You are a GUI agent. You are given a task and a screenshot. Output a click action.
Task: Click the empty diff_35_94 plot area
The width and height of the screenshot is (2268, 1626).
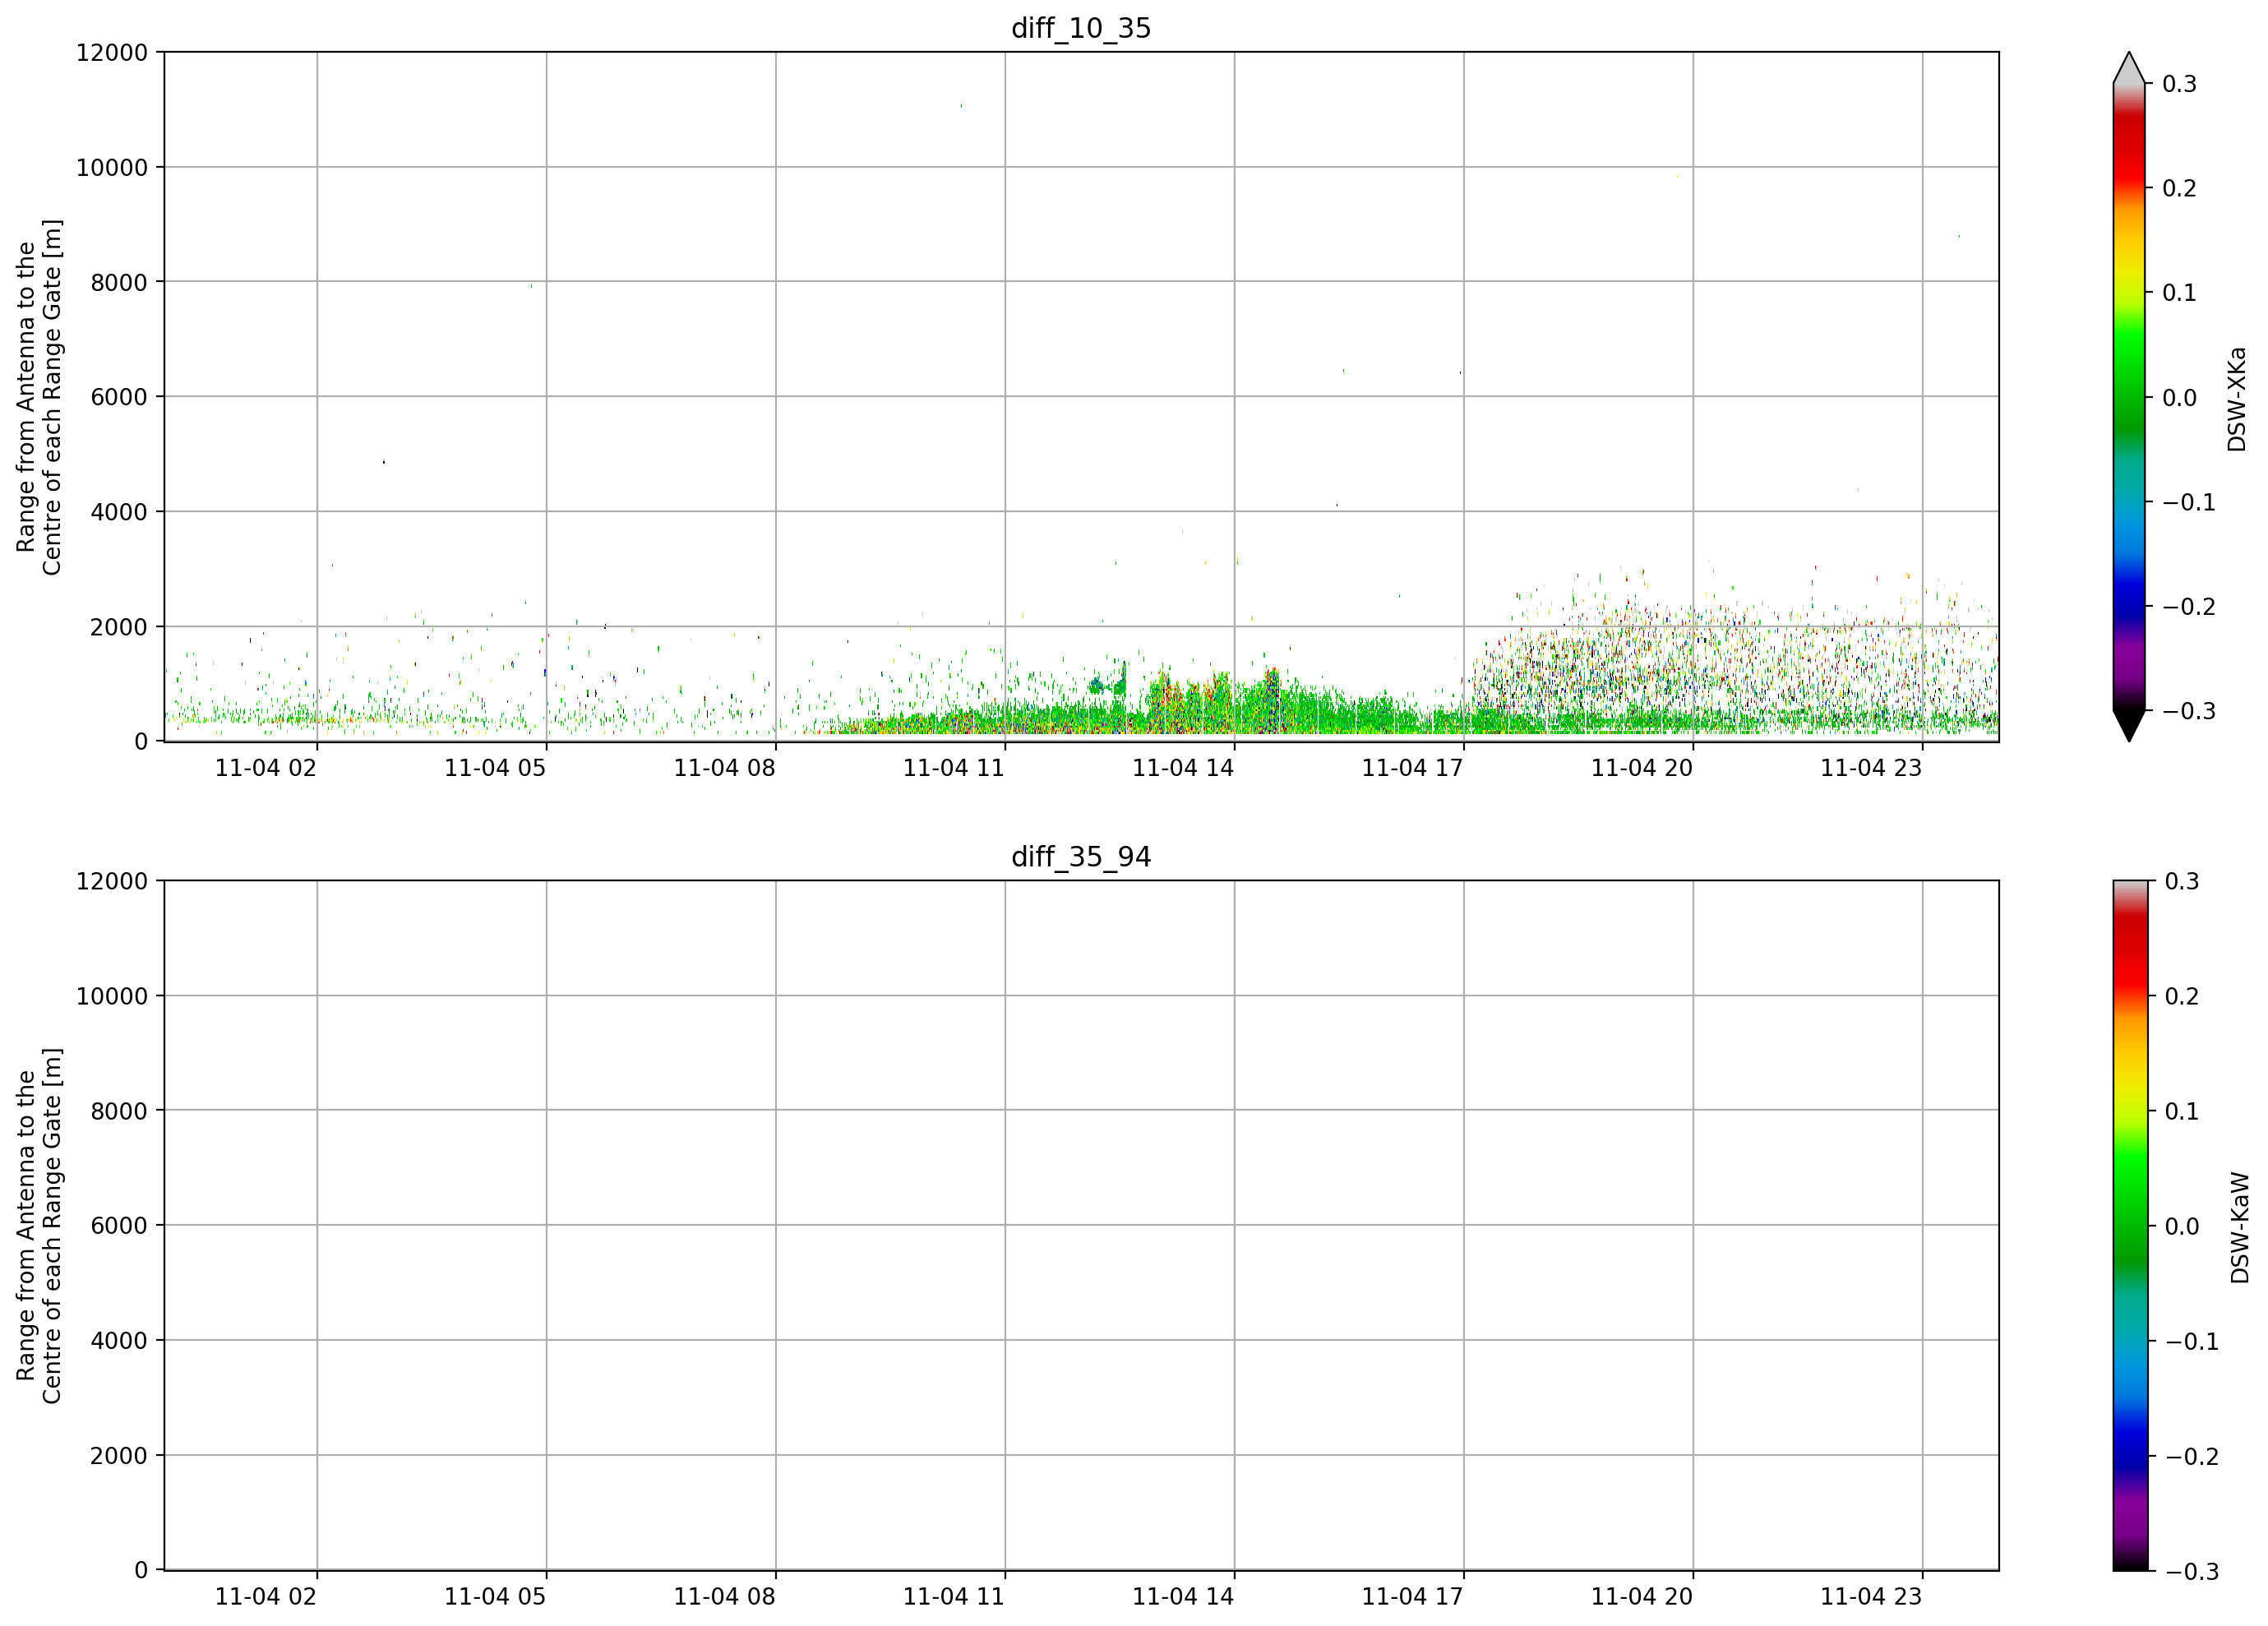[x=1081, y=1226]
